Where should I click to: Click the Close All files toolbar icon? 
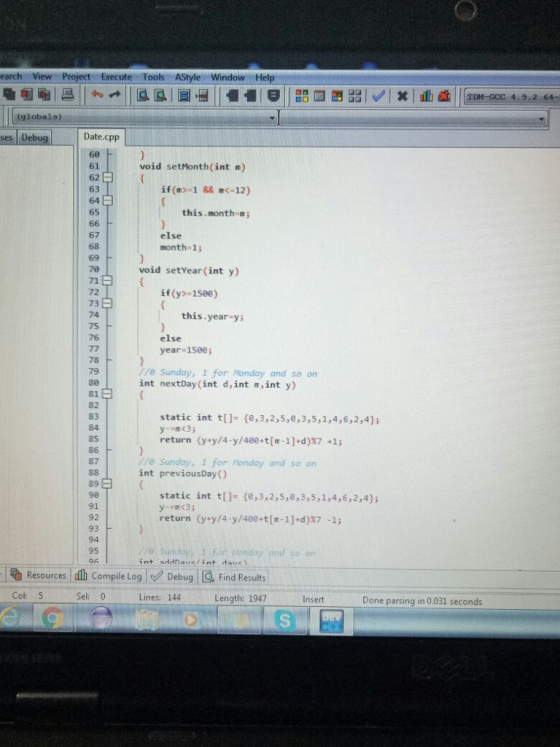coord(44,95)
